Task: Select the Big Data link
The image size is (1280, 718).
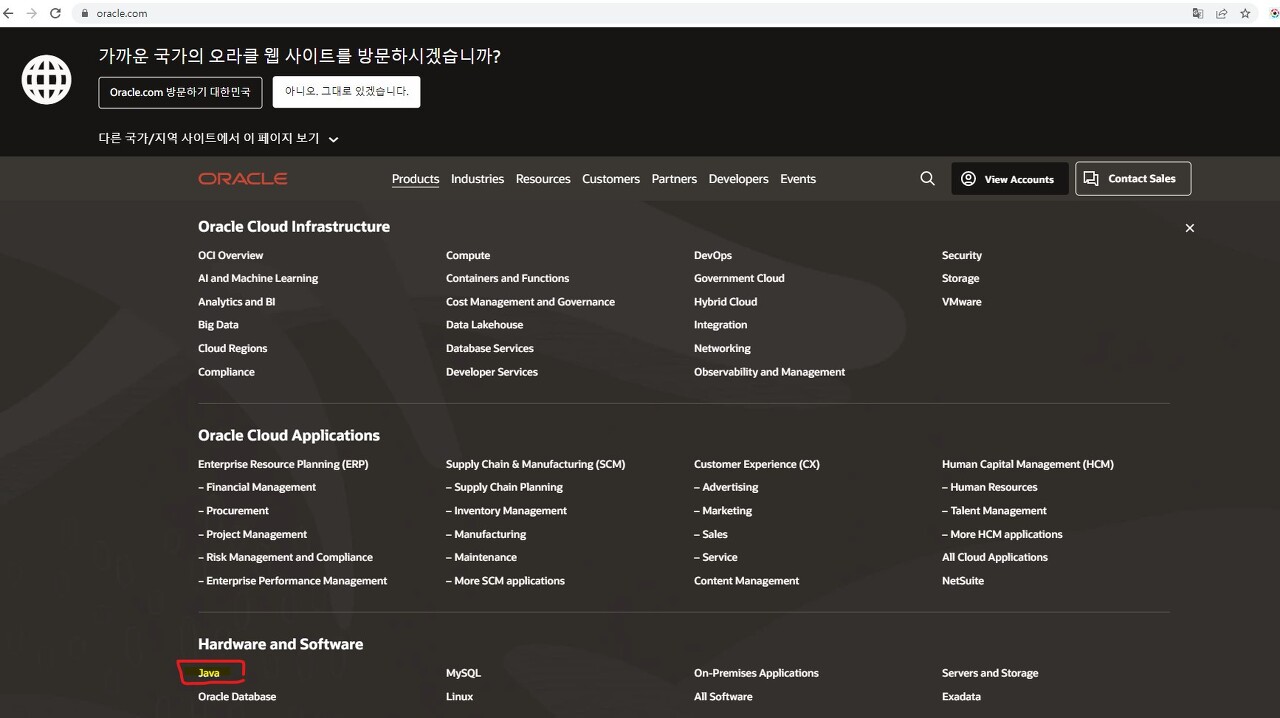Action: coord(218,325)
